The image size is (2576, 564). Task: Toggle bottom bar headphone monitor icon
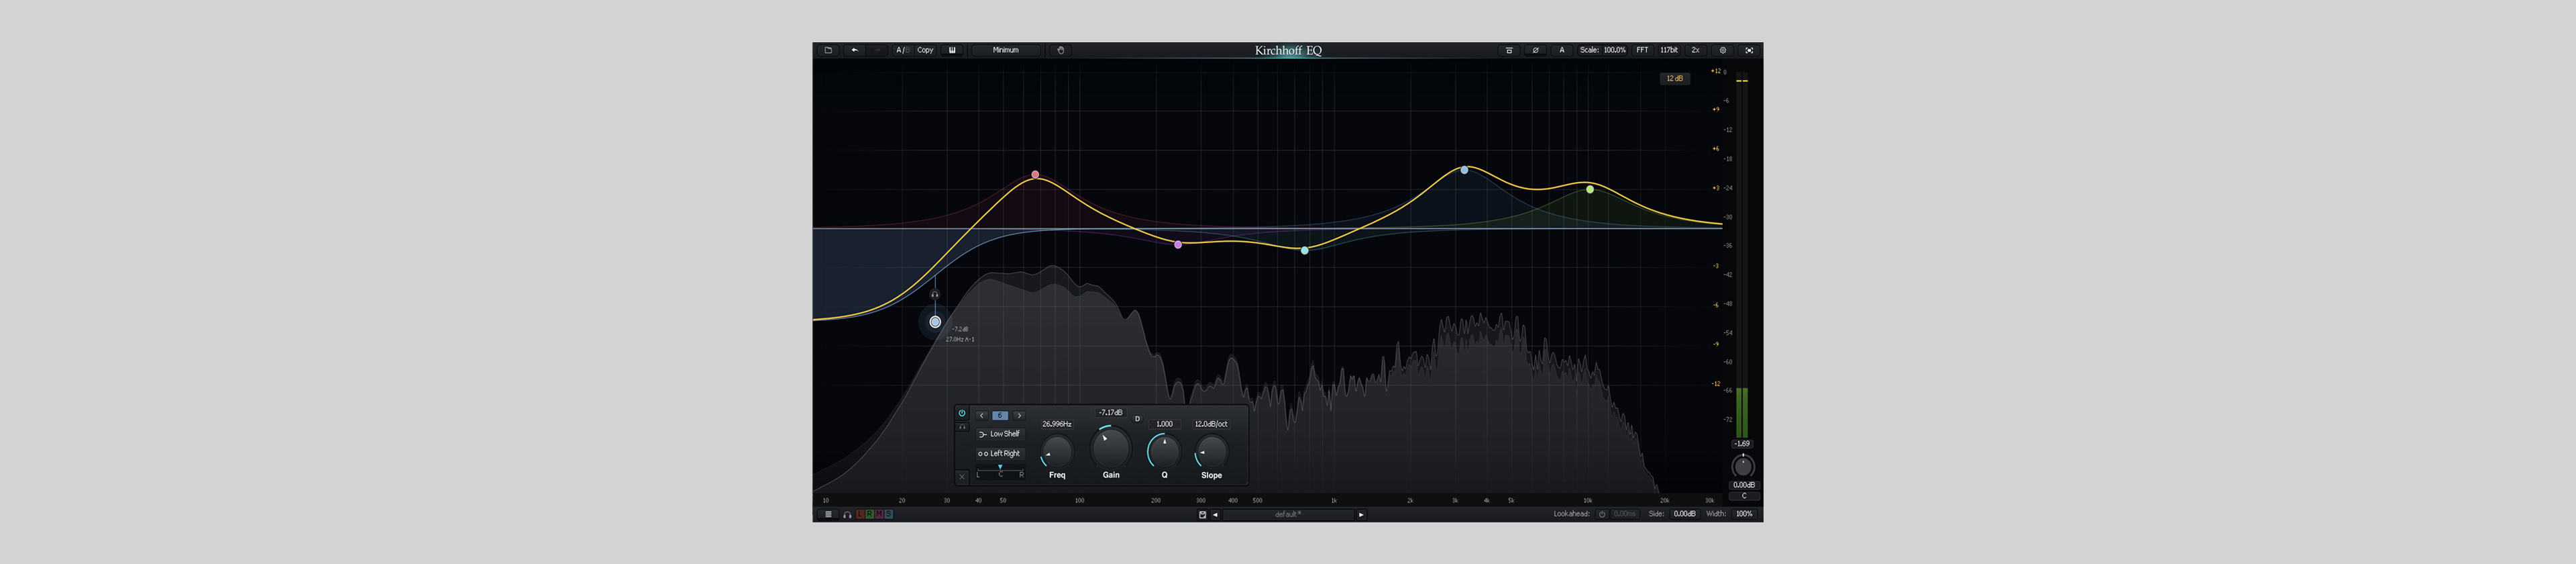[847, 514]
